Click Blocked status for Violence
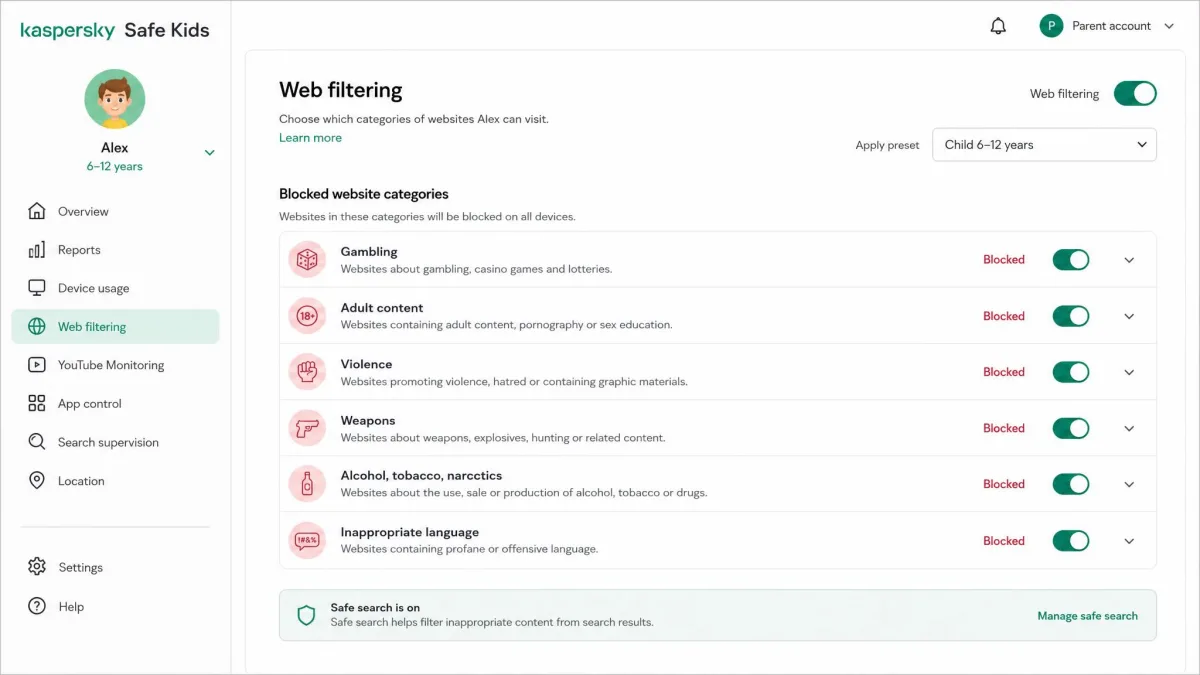The width and height of the screenshot is (1200, 675). [1003, 372]
